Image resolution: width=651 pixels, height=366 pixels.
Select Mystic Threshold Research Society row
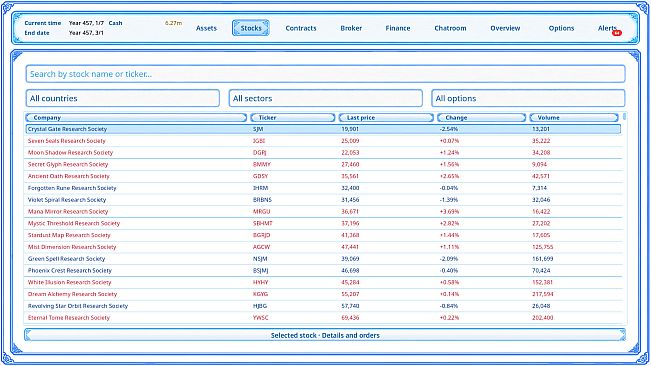(323, 223)
